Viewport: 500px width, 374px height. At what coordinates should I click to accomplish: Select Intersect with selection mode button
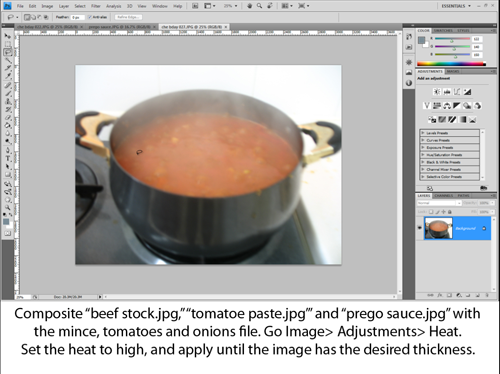pyautogui.click(x=46, y=17)
